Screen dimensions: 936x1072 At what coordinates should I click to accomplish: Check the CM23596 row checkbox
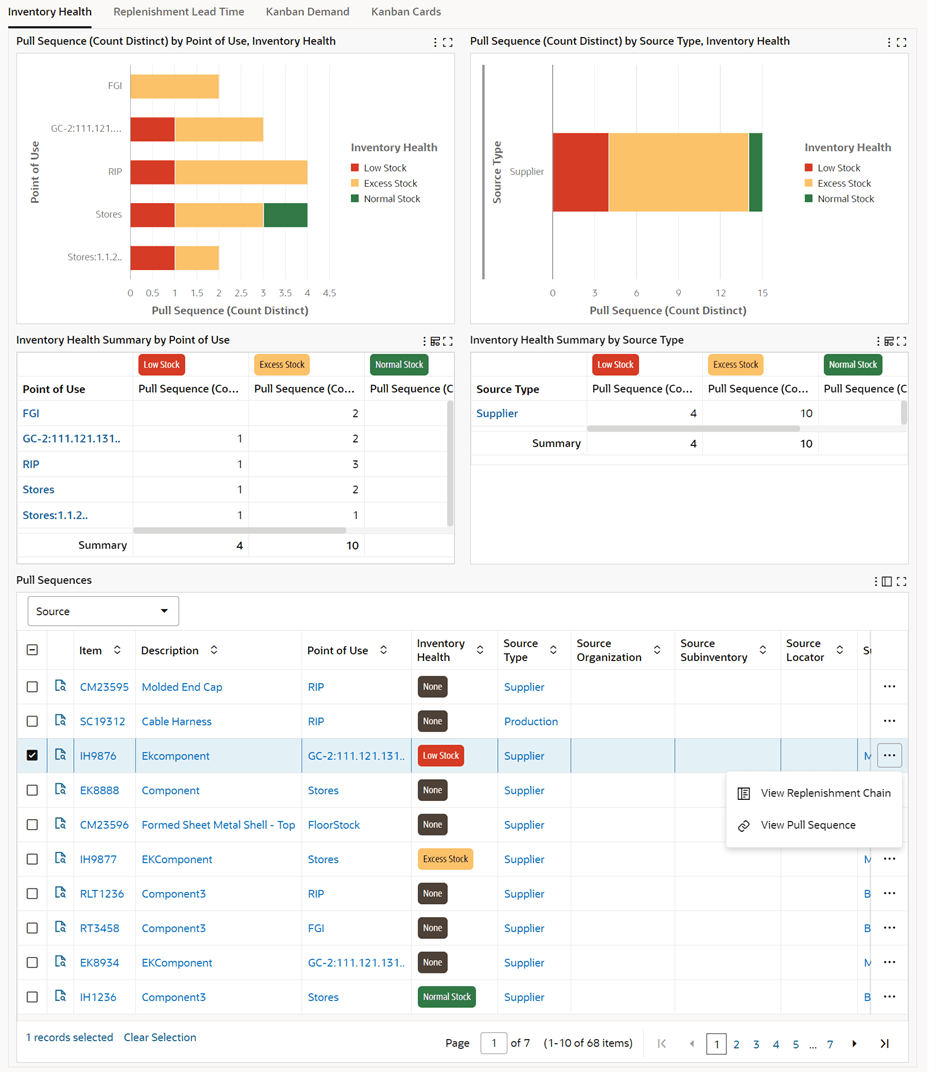click(x=32, y=825)
